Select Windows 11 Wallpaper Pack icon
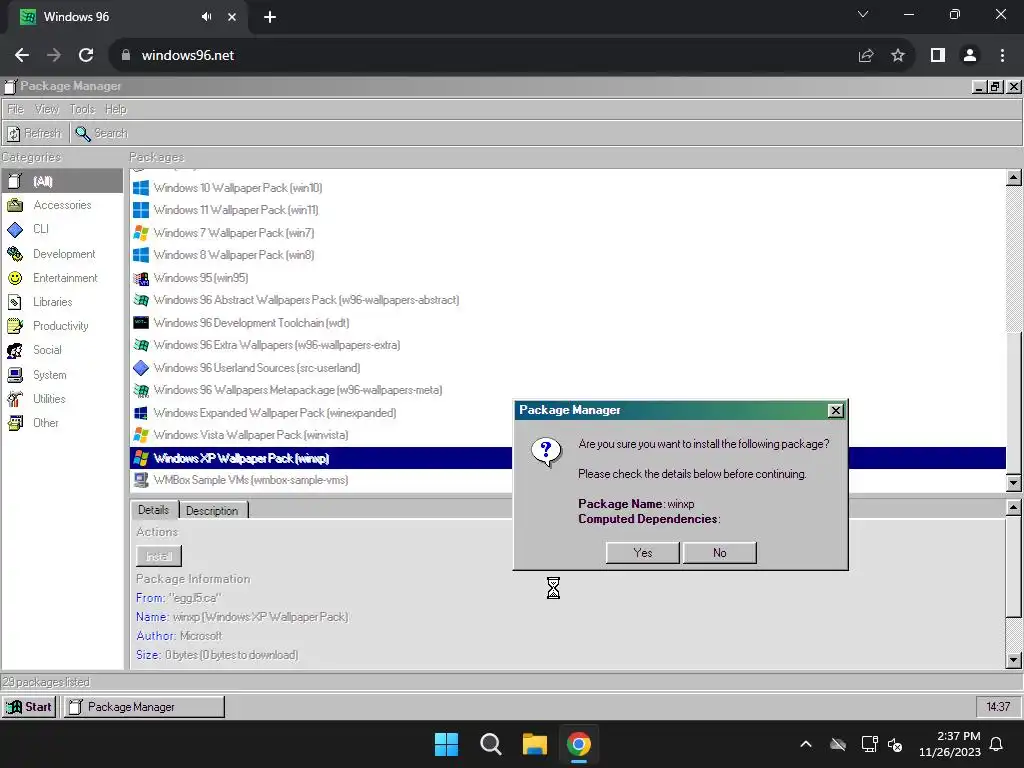This screenshot has height=768, width=1024. click(x=140, y=210)
